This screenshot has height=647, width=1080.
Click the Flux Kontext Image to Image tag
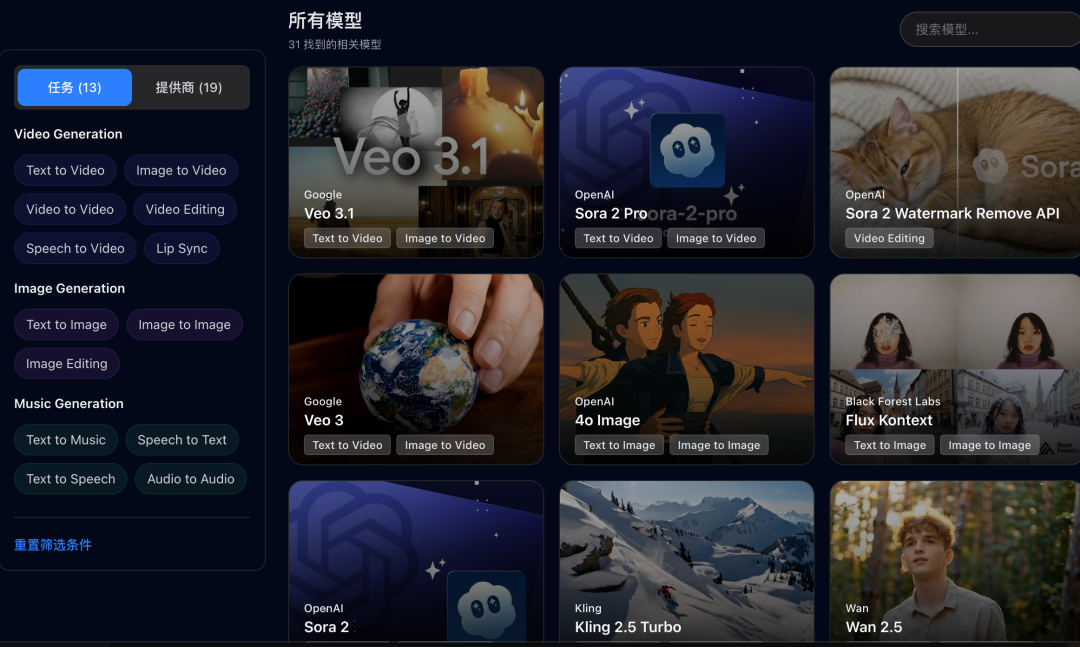click(990, 445)
